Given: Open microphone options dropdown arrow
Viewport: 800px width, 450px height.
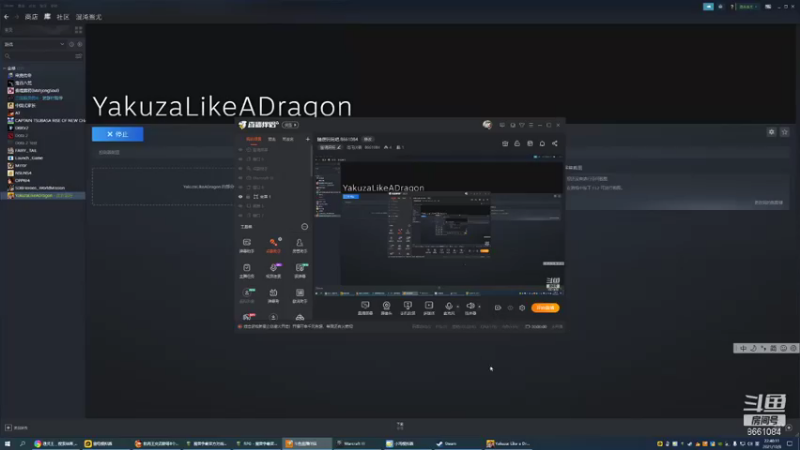Looking at the screenshot, I should point(458,307).
